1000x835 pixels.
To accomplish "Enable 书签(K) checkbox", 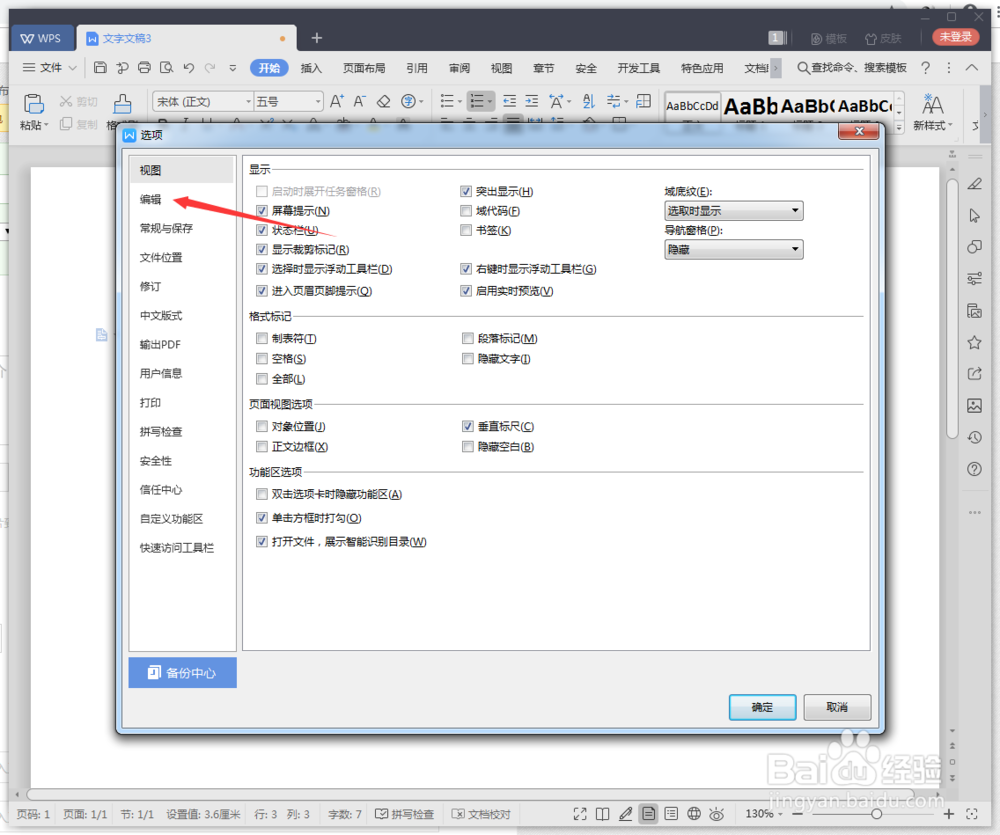I will point(466,230).
